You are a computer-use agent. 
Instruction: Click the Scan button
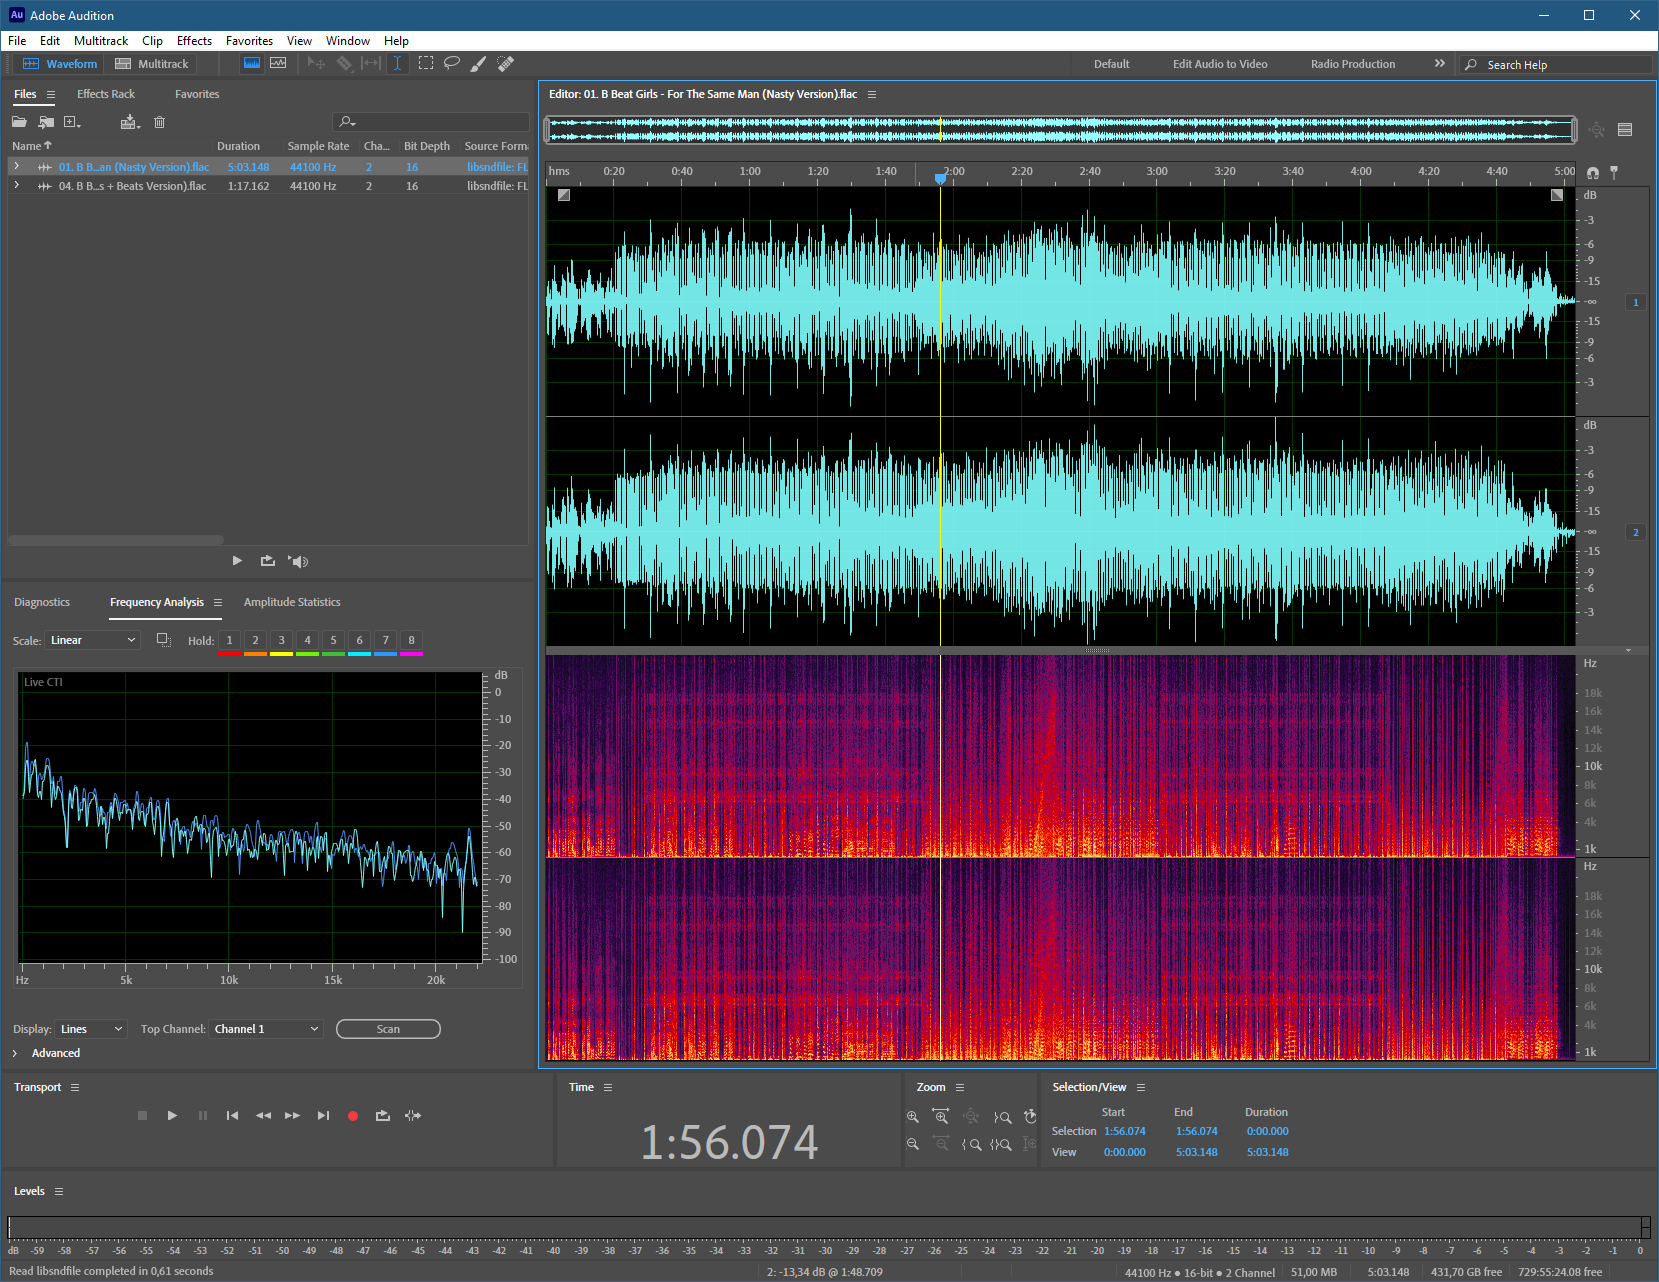tap(388, 1029)
